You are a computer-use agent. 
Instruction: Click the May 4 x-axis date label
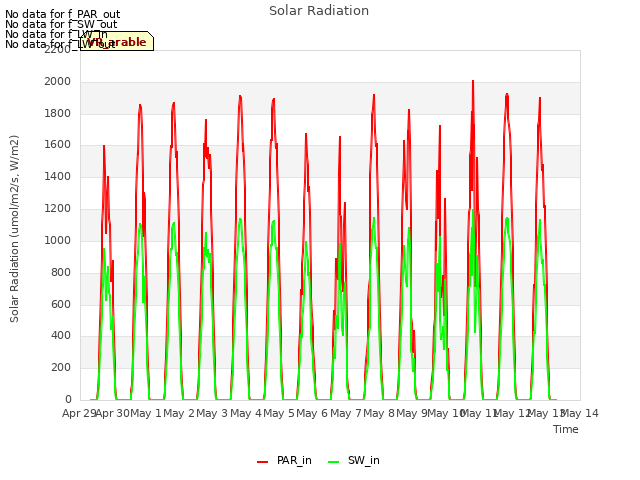[246, 413]
